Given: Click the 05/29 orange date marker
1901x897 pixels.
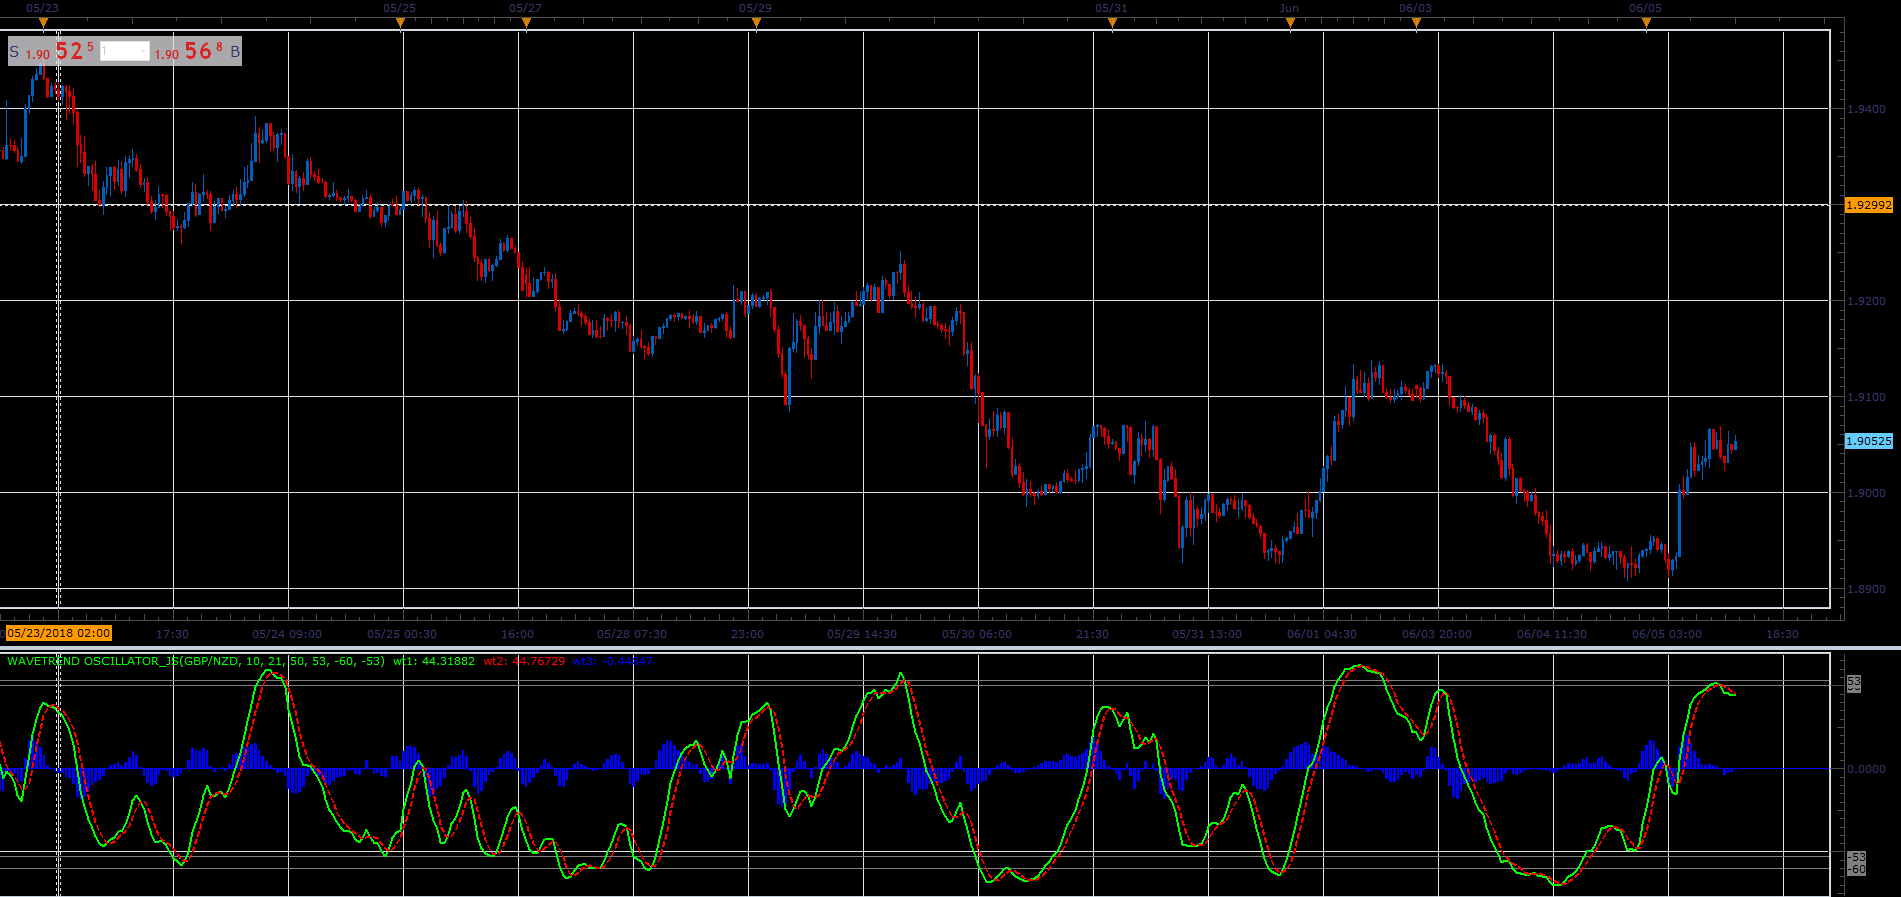Looking at the screenshot, I should pos(756,22).
